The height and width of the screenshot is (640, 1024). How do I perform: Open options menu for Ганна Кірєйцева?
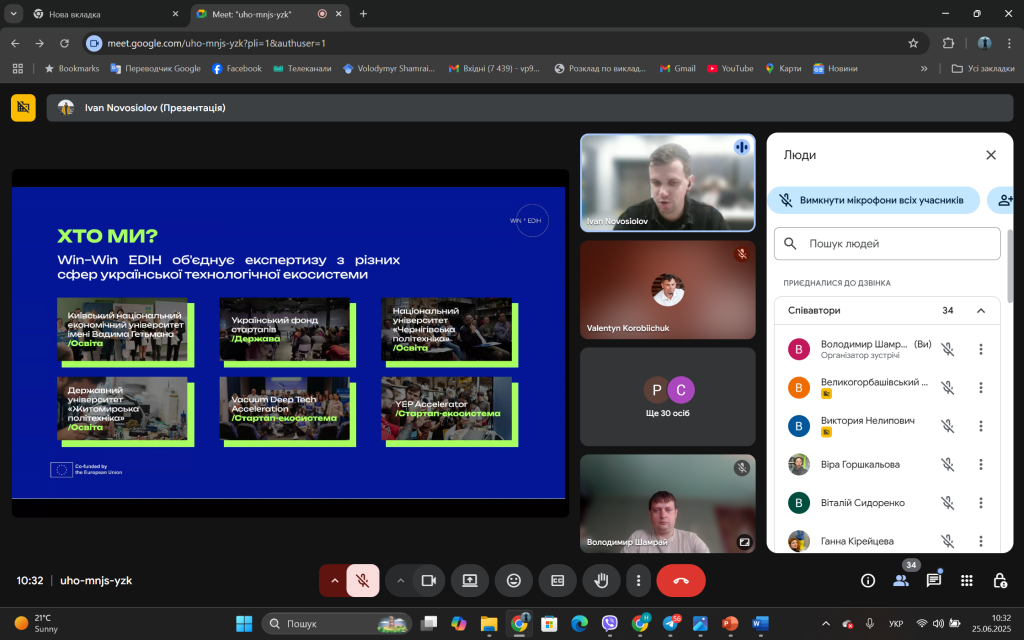[980, 541]
